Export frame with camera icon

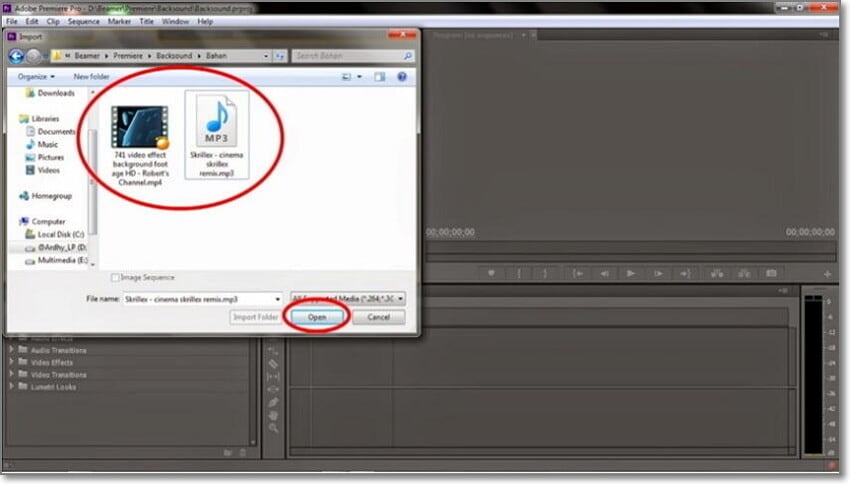771,274
